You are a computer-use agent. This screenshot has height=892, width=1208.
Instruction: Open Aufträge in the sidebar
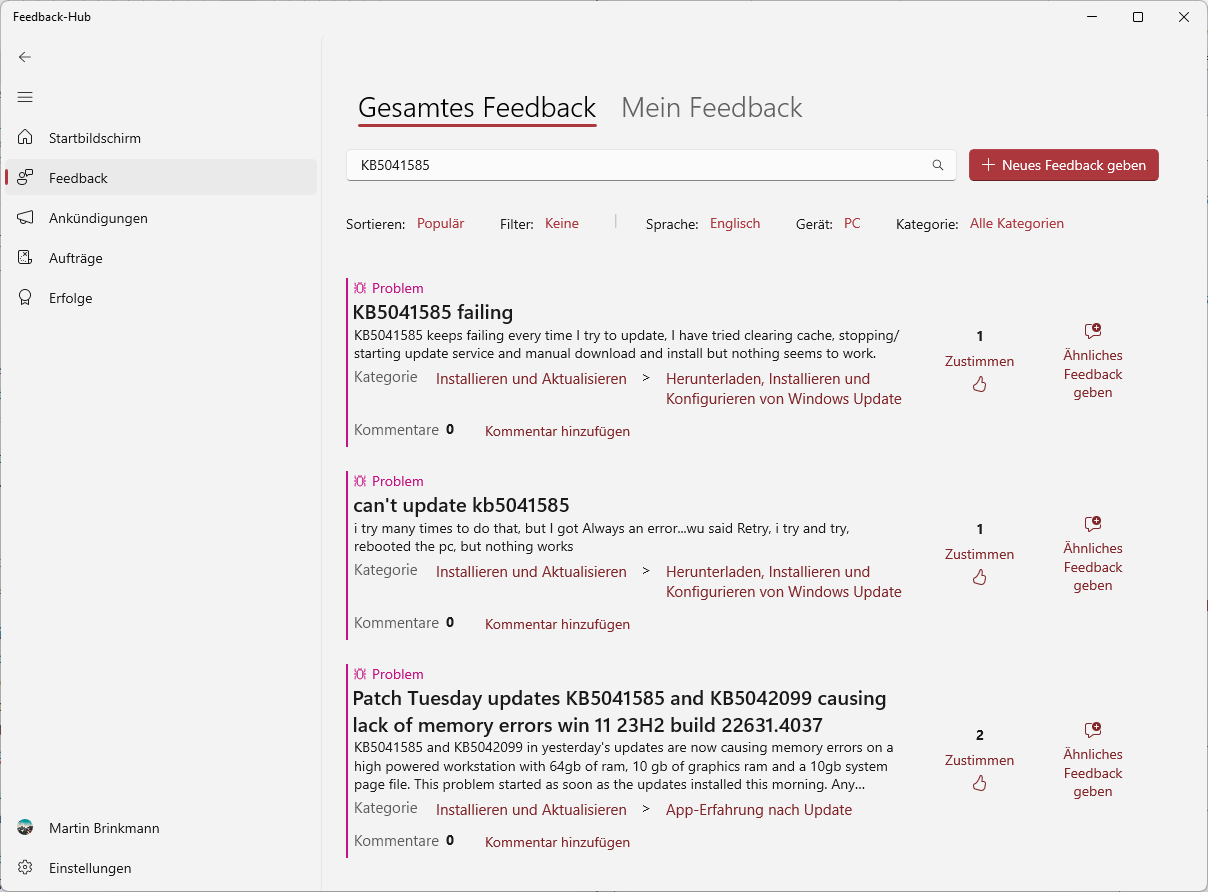(x=161, y=257)
